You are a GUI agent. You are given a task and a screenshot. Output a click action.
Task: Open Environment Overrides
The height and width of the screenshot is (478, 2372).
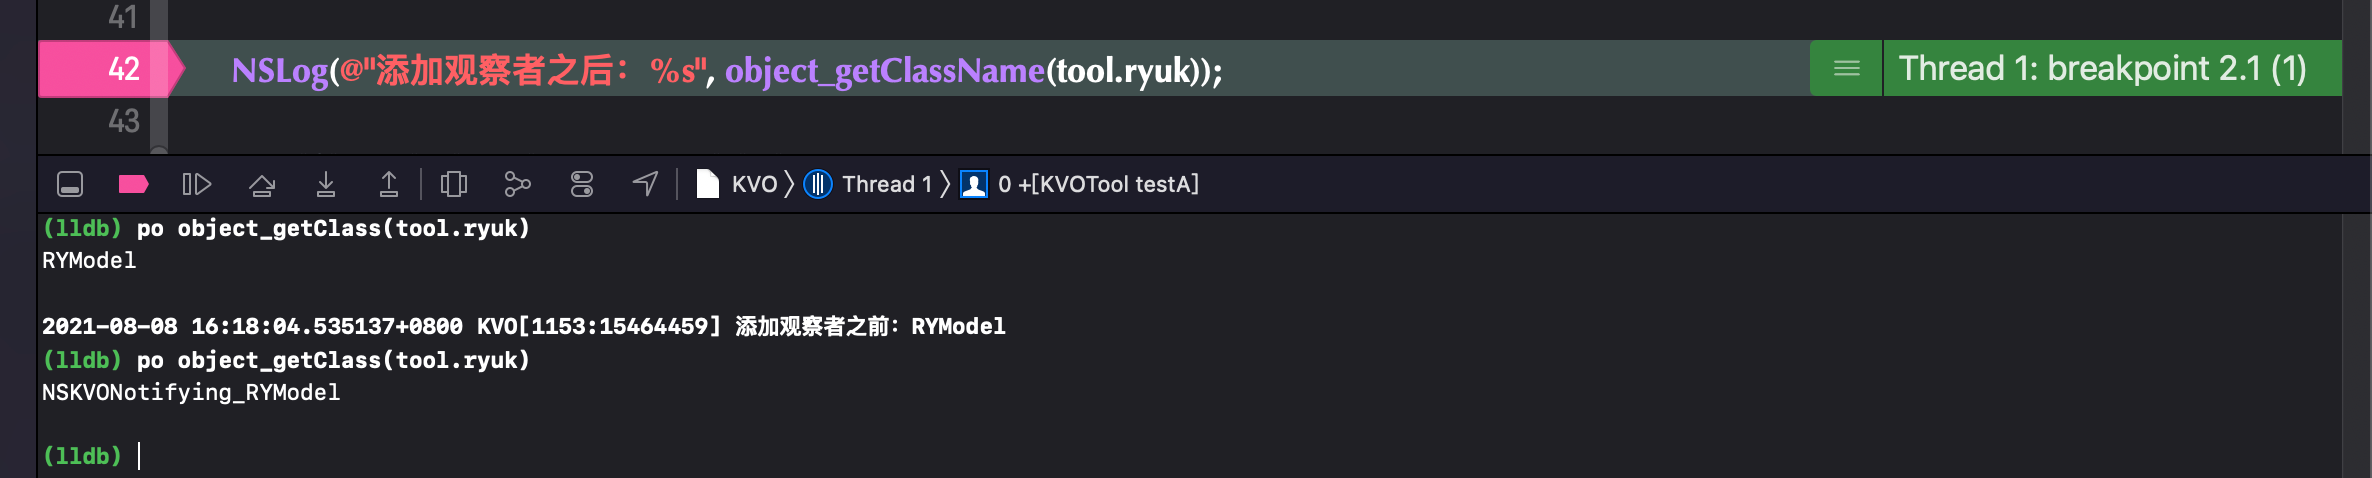(582, 184)
